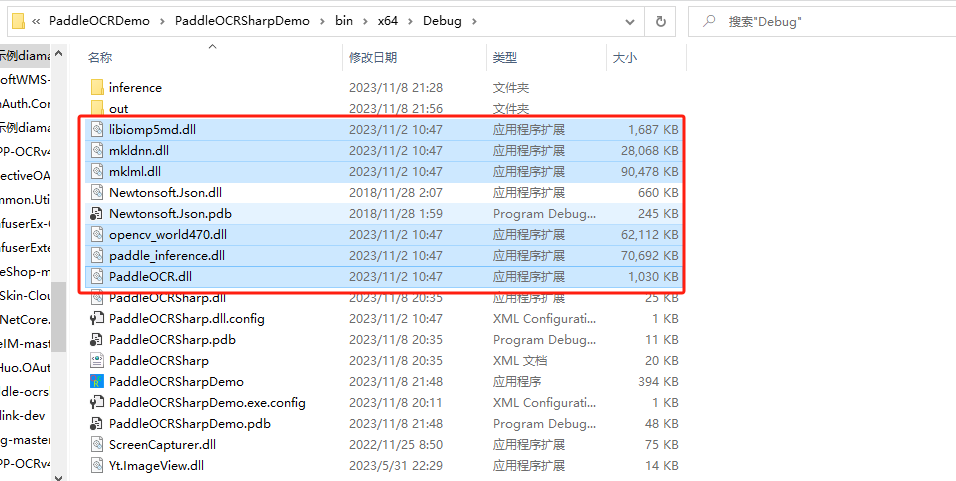The image size is (956, 481).
Task: Expand the hidden path breadcrumb chevrons
Action: 37,21
